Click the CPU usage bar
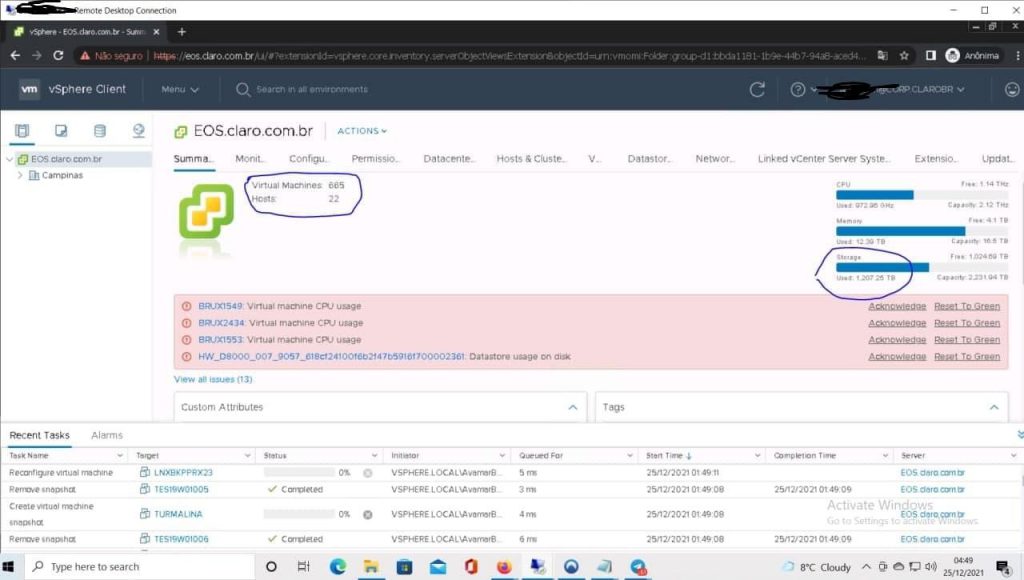 pos(922,195)
